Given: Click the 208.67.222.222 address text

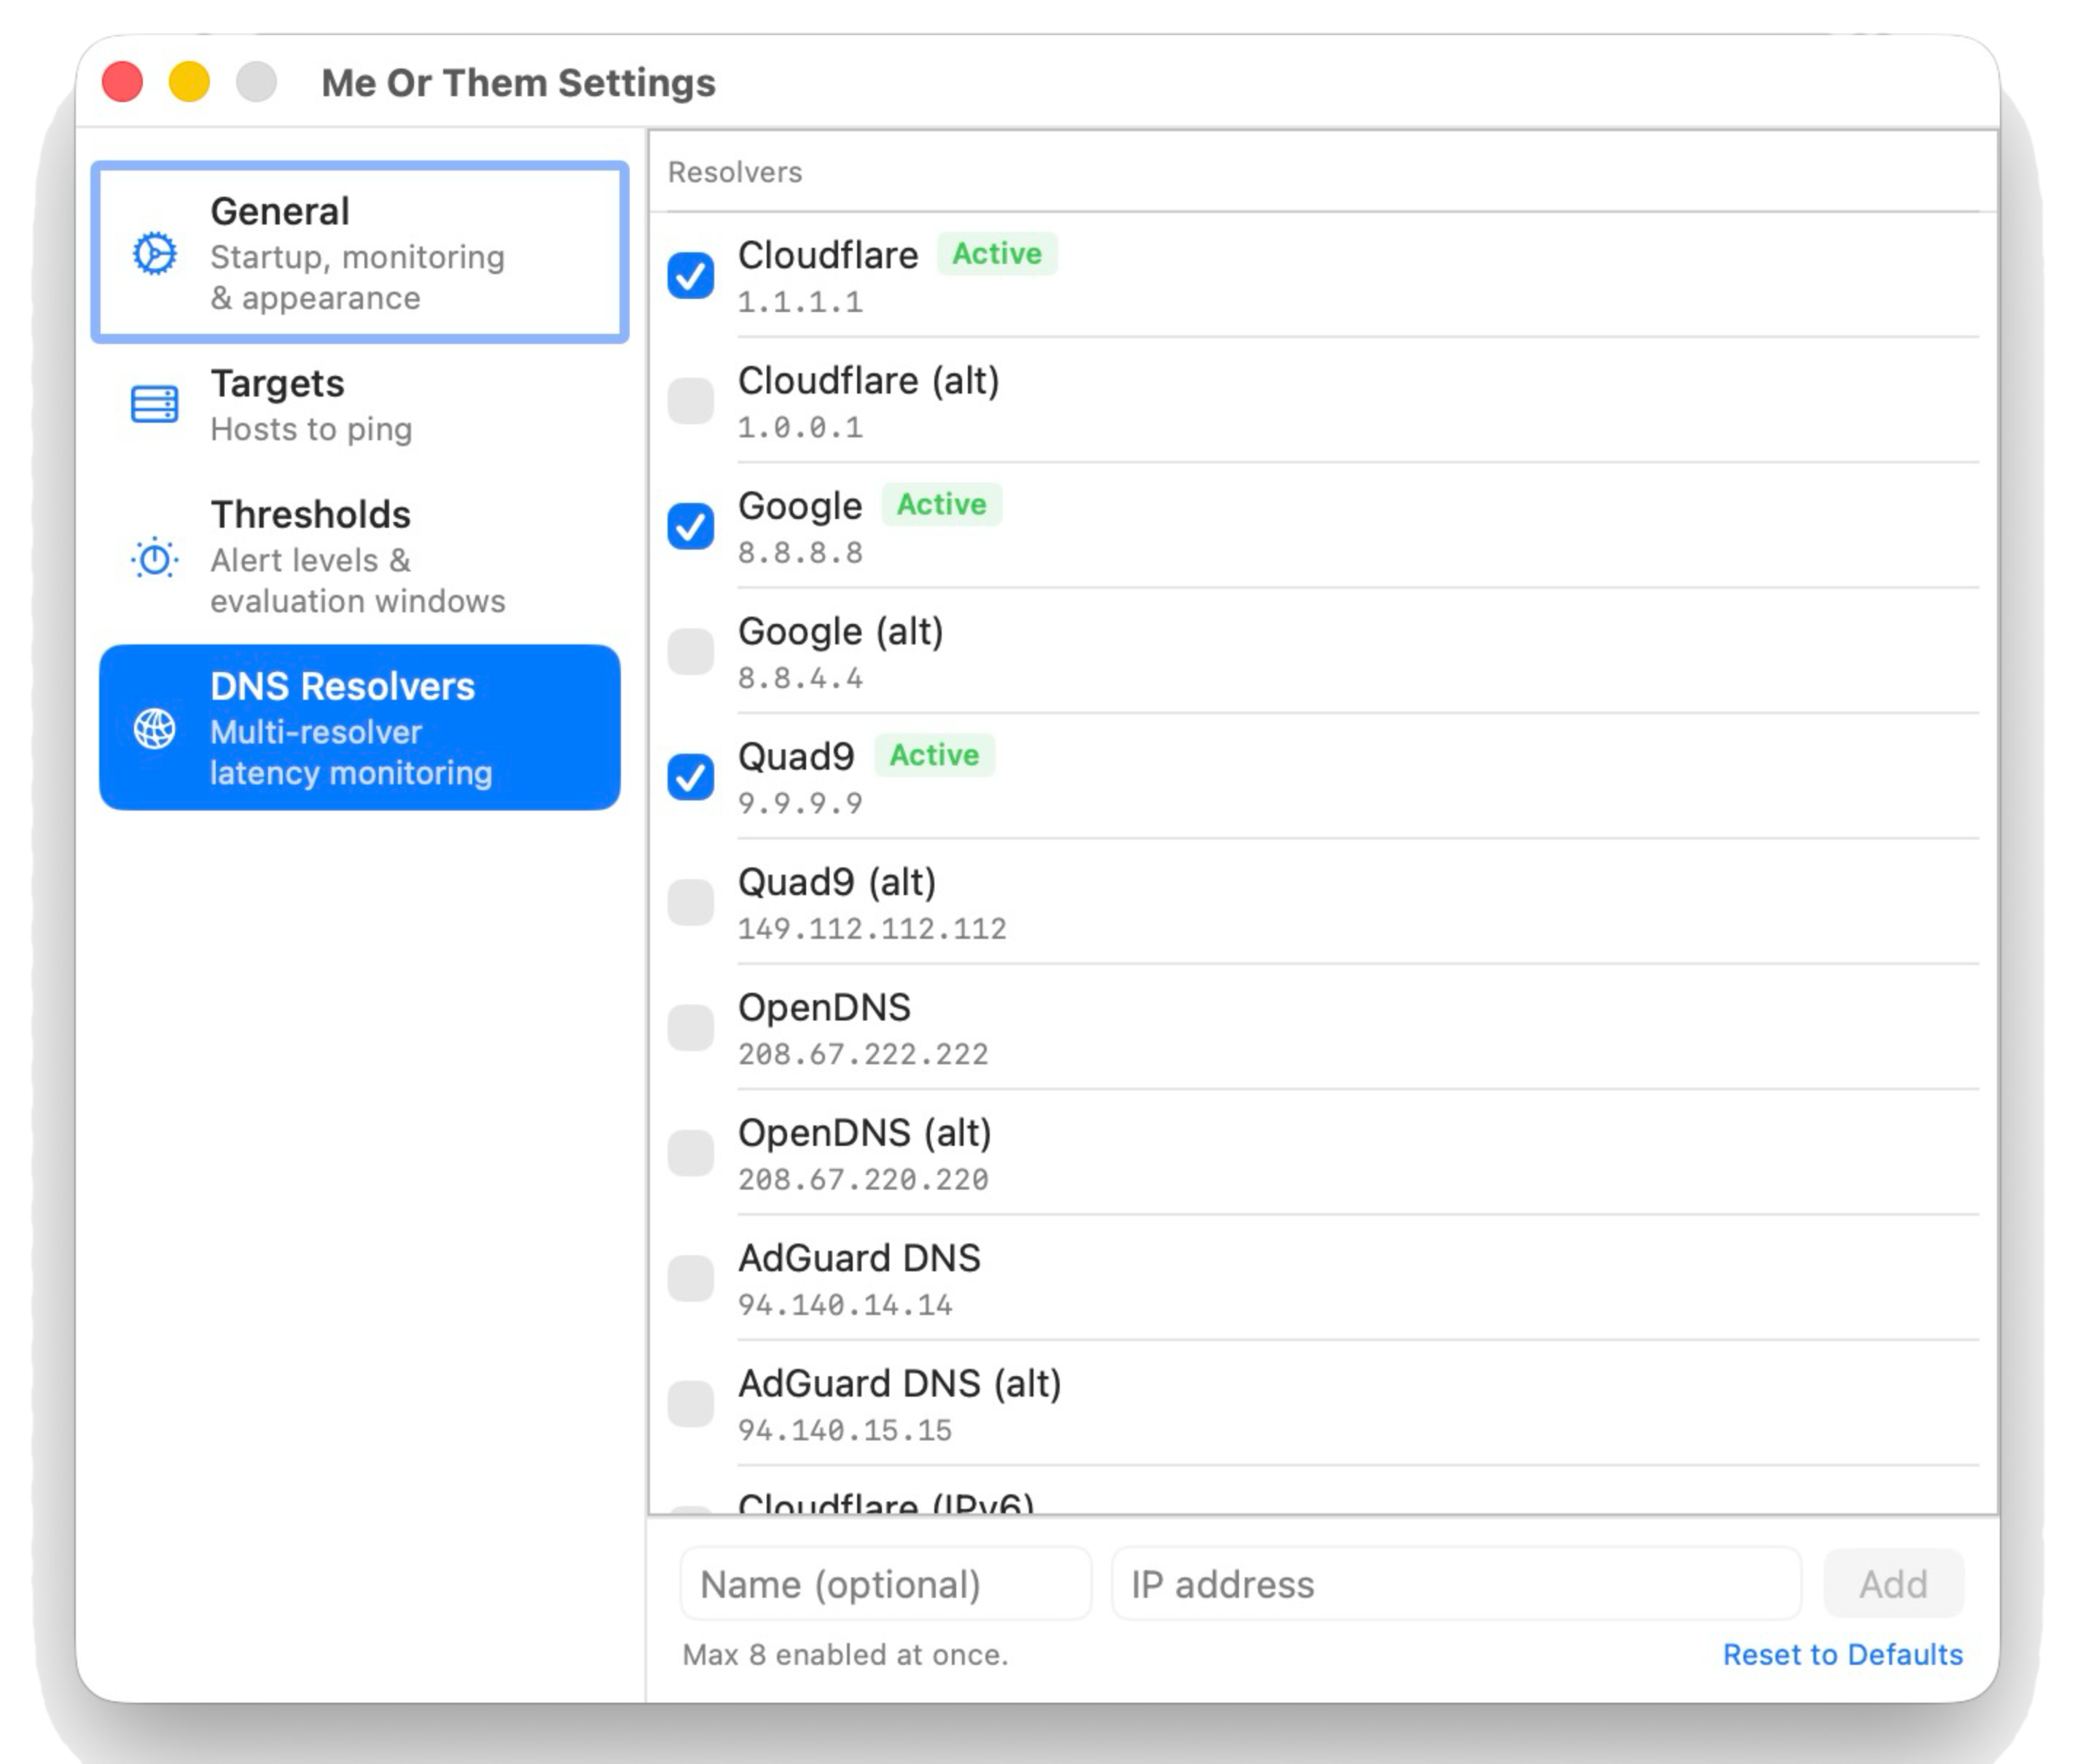Looking at the screenshot, I should pos(863,1055).
